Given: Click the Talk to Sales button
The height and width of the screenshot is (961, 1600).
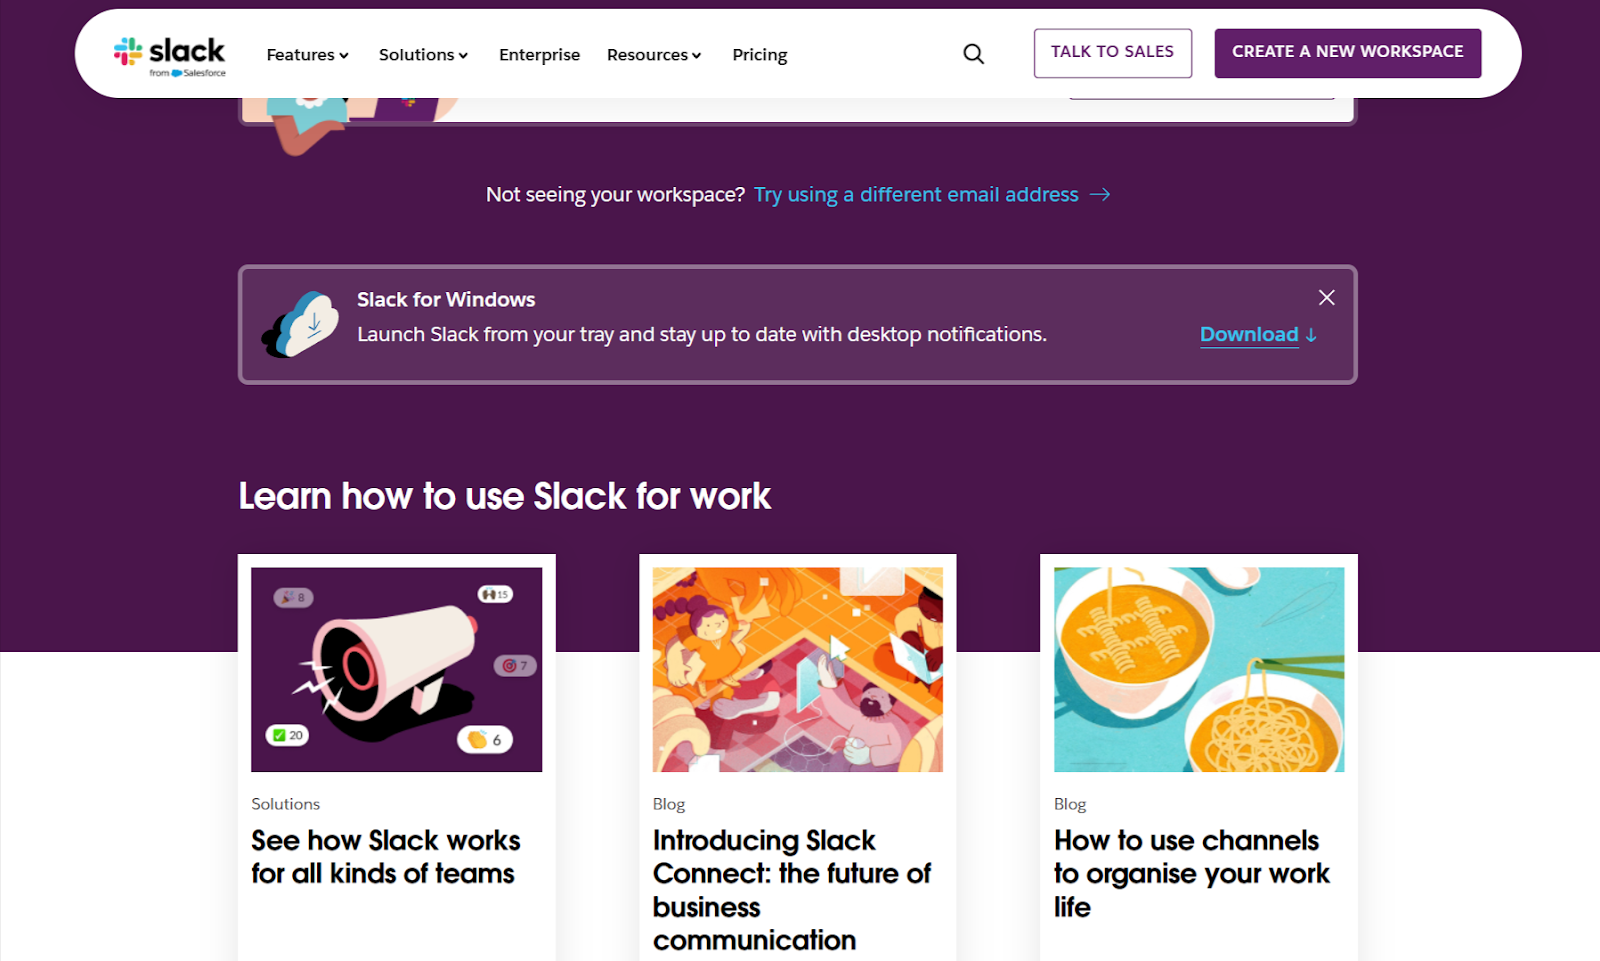Looking at the screenshot, I should pyautogui.click(x=1113, y=53).
